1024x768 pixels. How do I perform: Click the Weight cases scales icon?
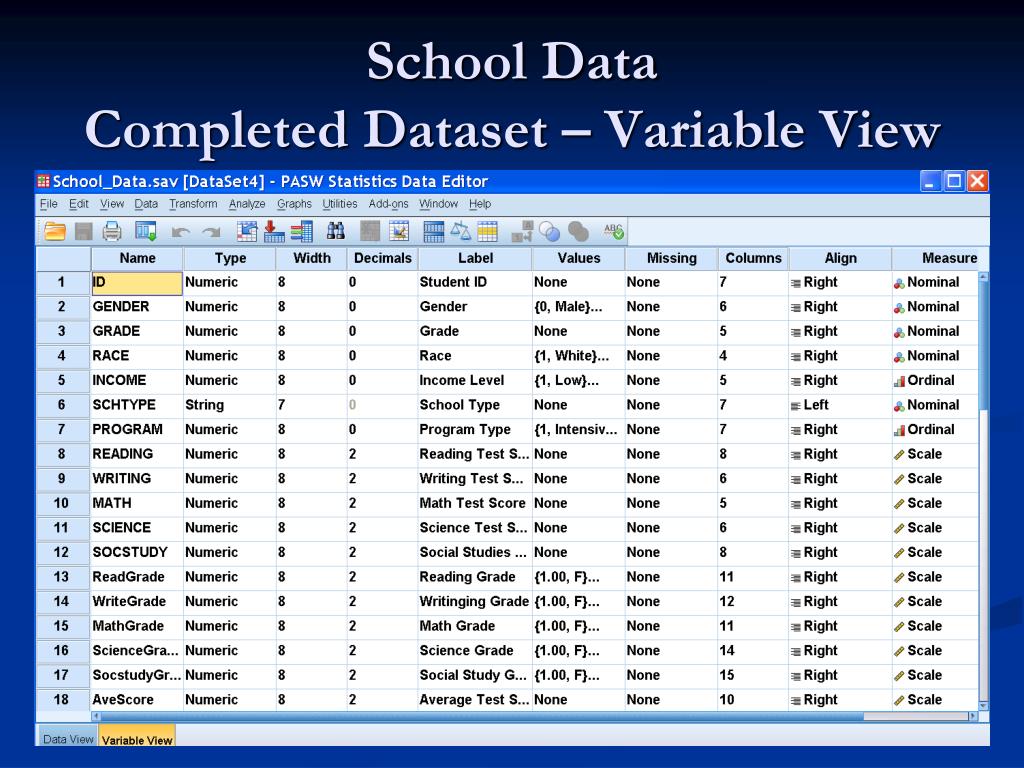pyautogui.click(x=460, y=231)
